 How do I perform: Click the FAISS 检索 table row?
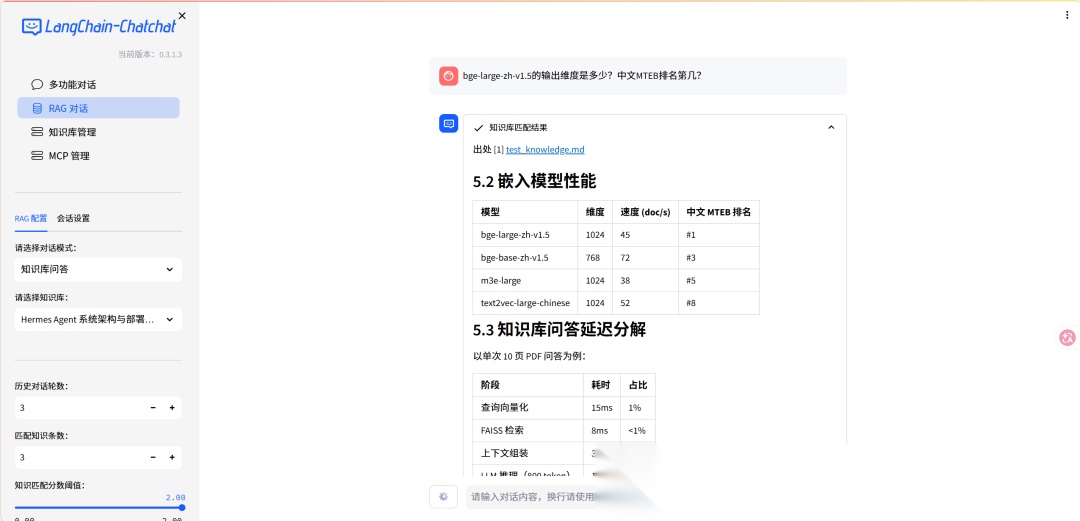(564, 431)
